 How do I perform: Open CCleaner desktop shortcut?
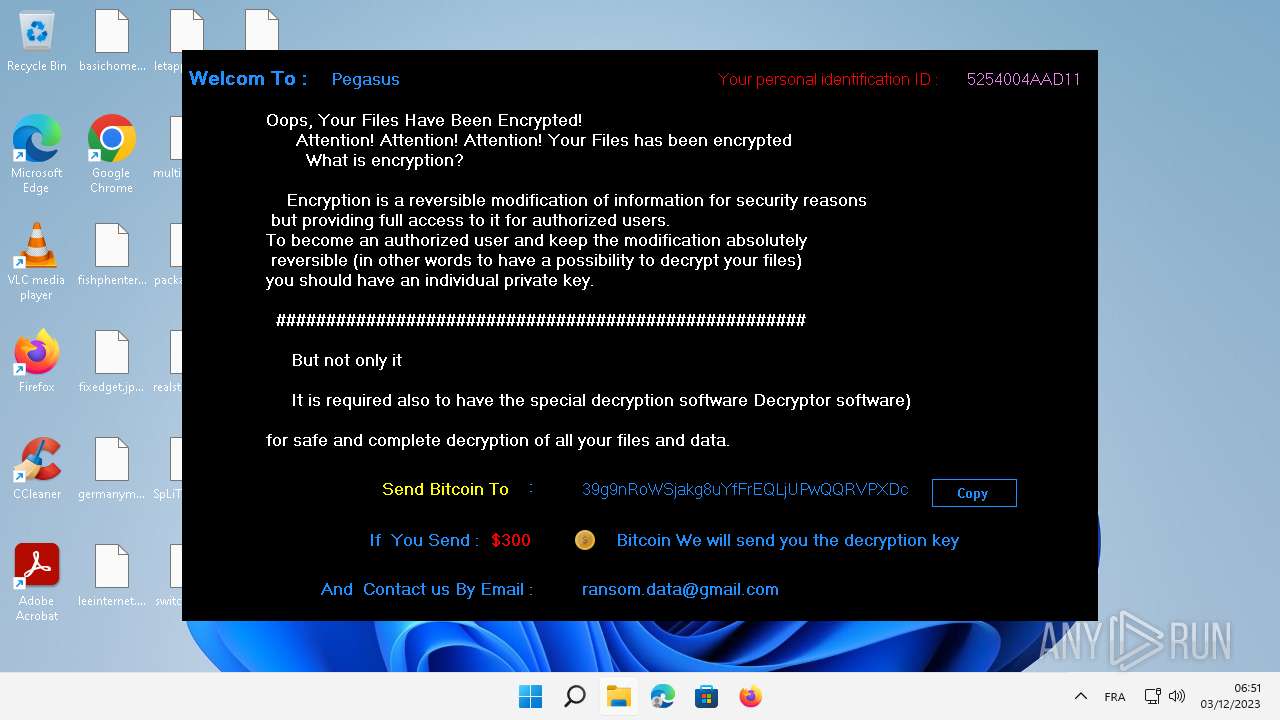click(x=37, y=469)
